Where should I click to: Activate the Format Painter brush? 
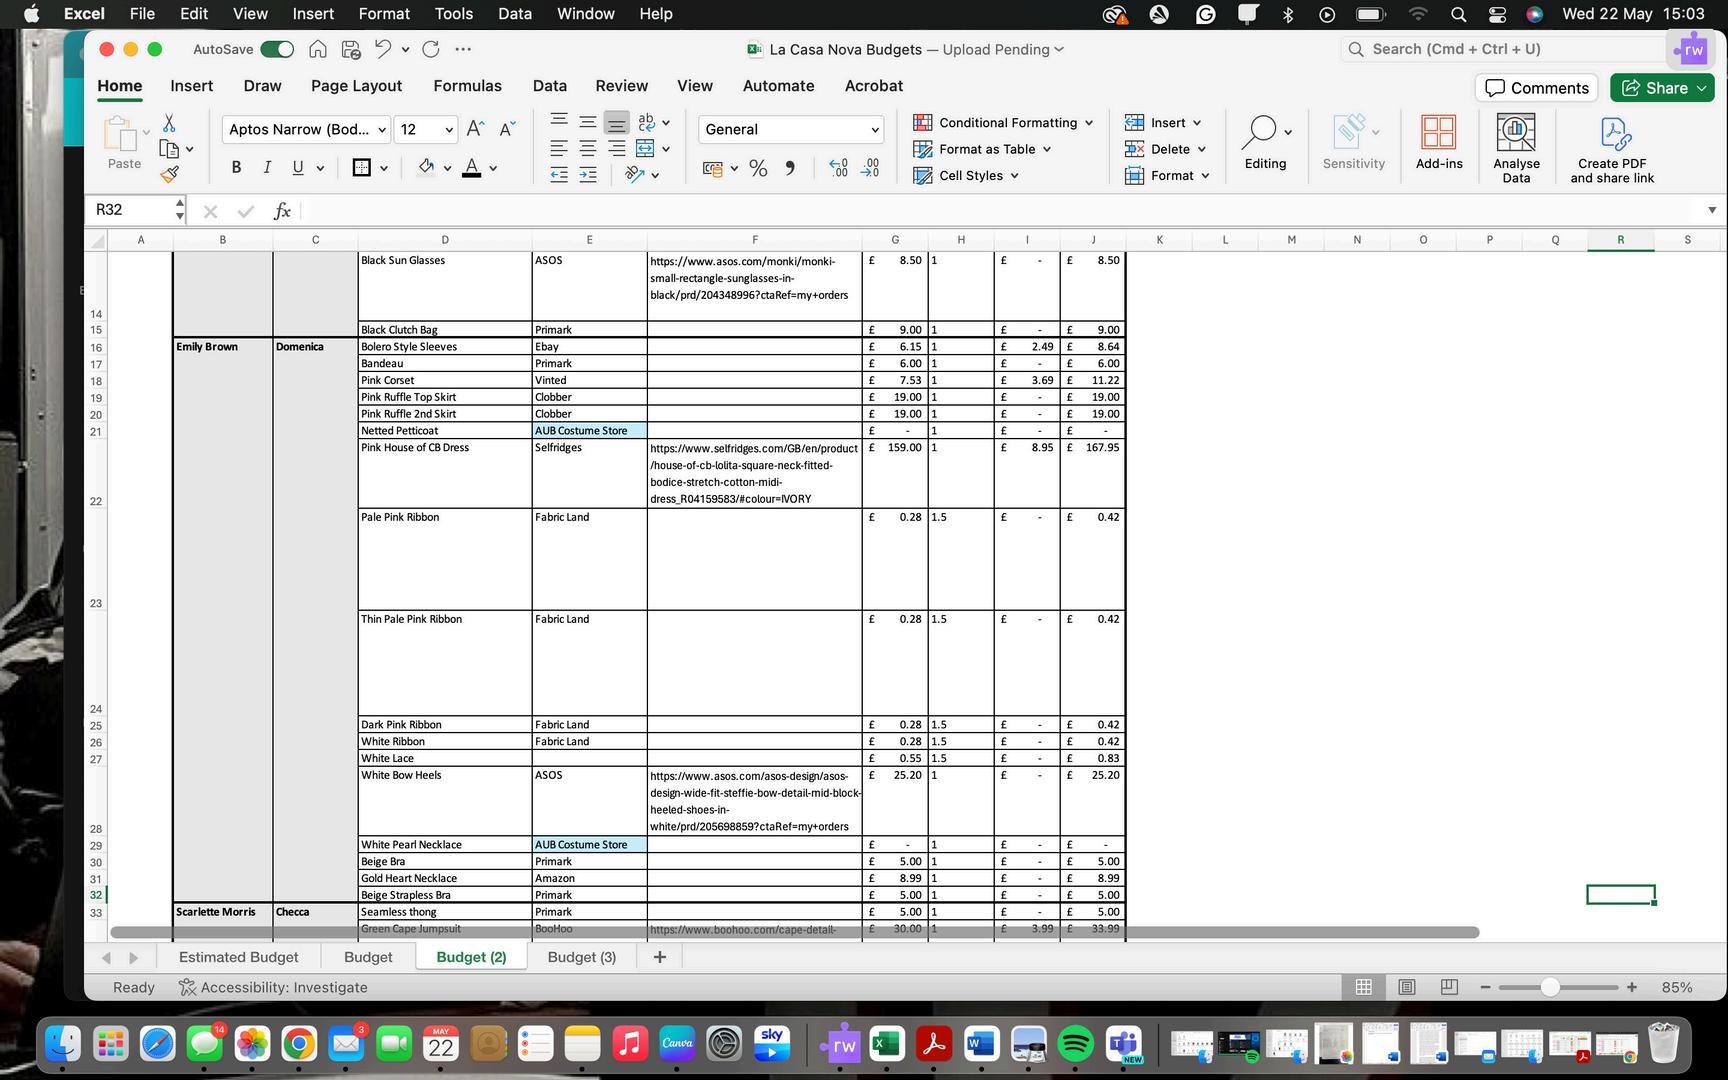[169, 175]
